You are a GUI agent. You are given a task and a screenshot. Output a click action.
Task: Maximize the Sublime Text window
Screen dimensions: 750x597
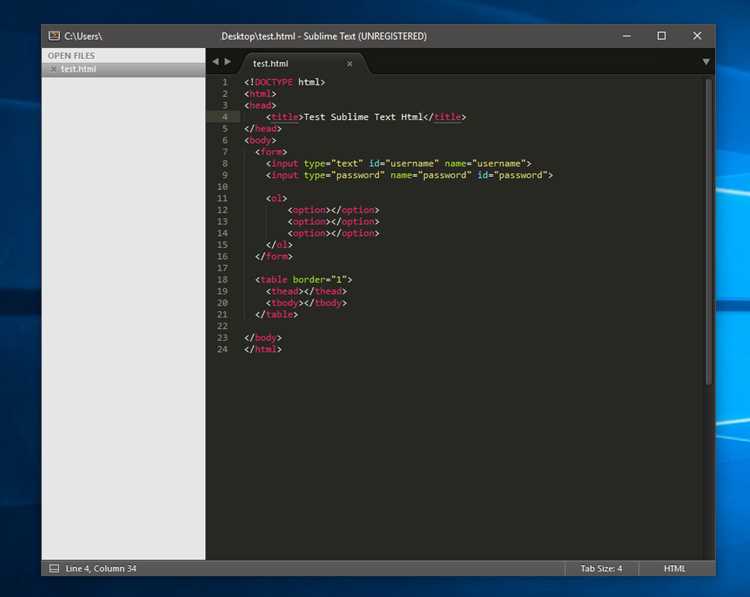click(662, 36)
